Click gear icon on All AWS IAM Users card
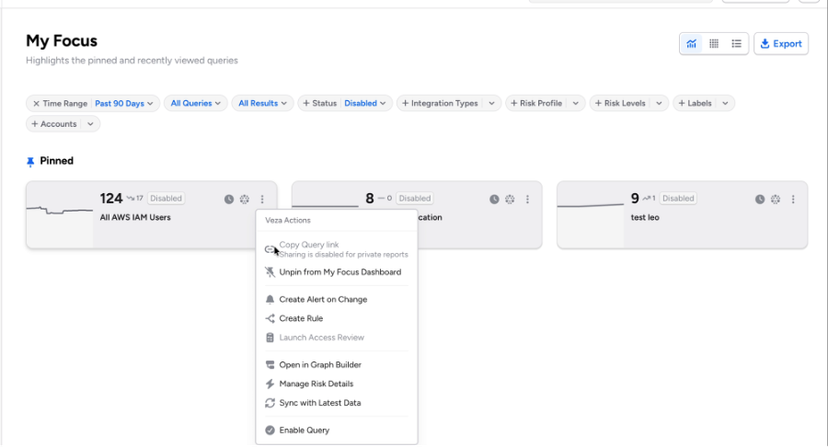Screen dimensions: 828x447 click(x=244, y=199)
